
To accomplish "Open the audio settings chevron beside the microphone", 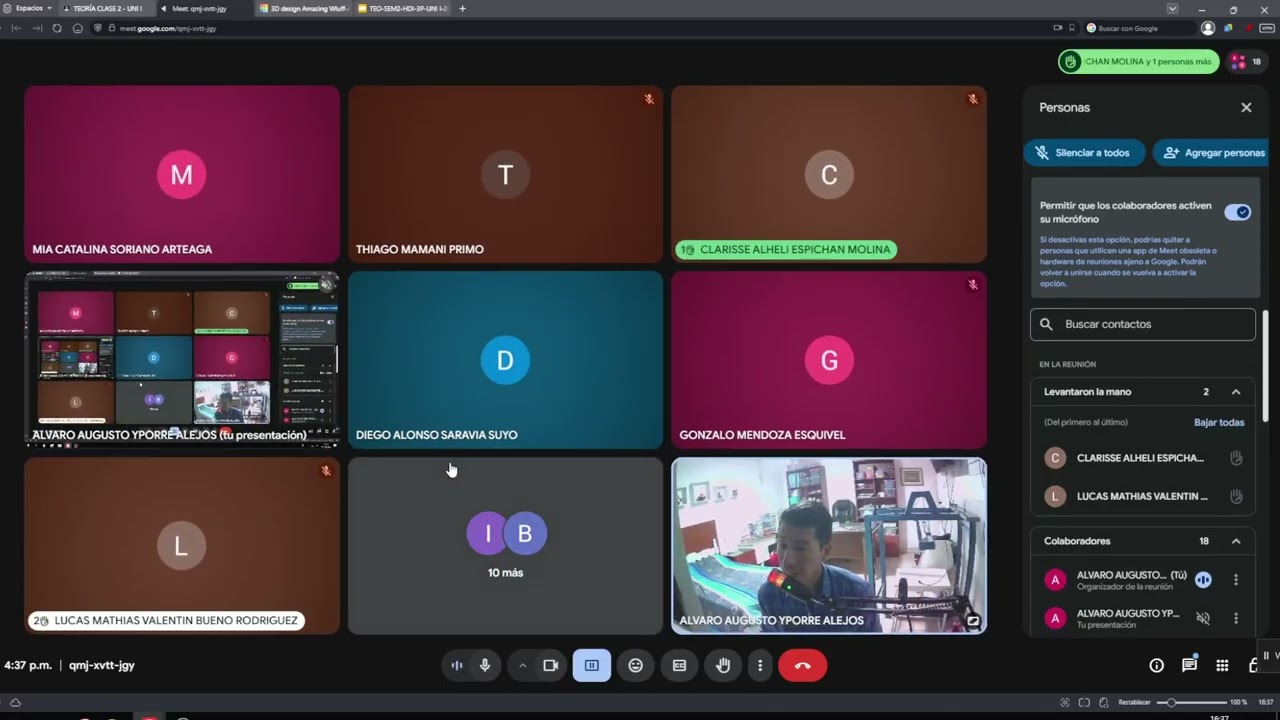I will [522, 665].
